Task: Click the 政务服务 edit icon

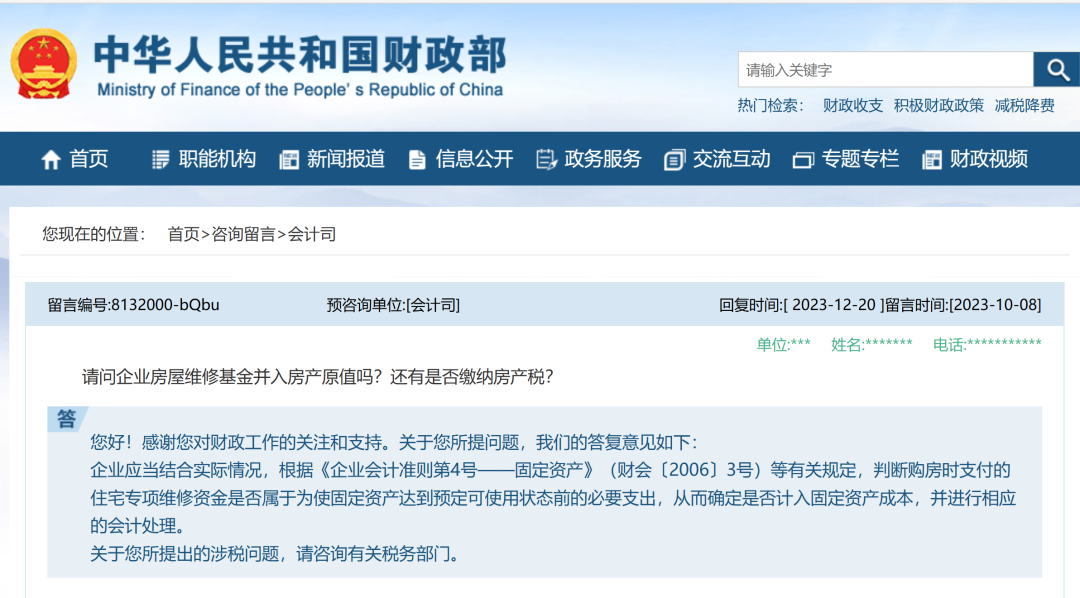Action: [546, 160]
